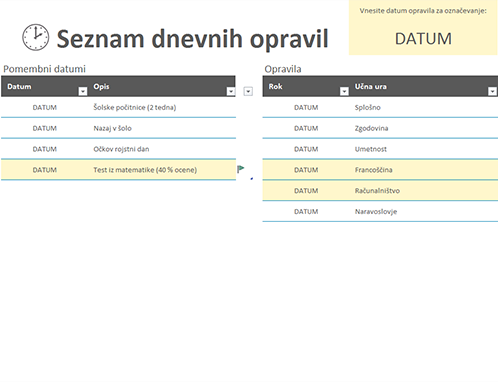Screen dimensions: 498x382
Task: Click DATUM cell in Šolske počitnice row
Action: click(x=45, y=107)
